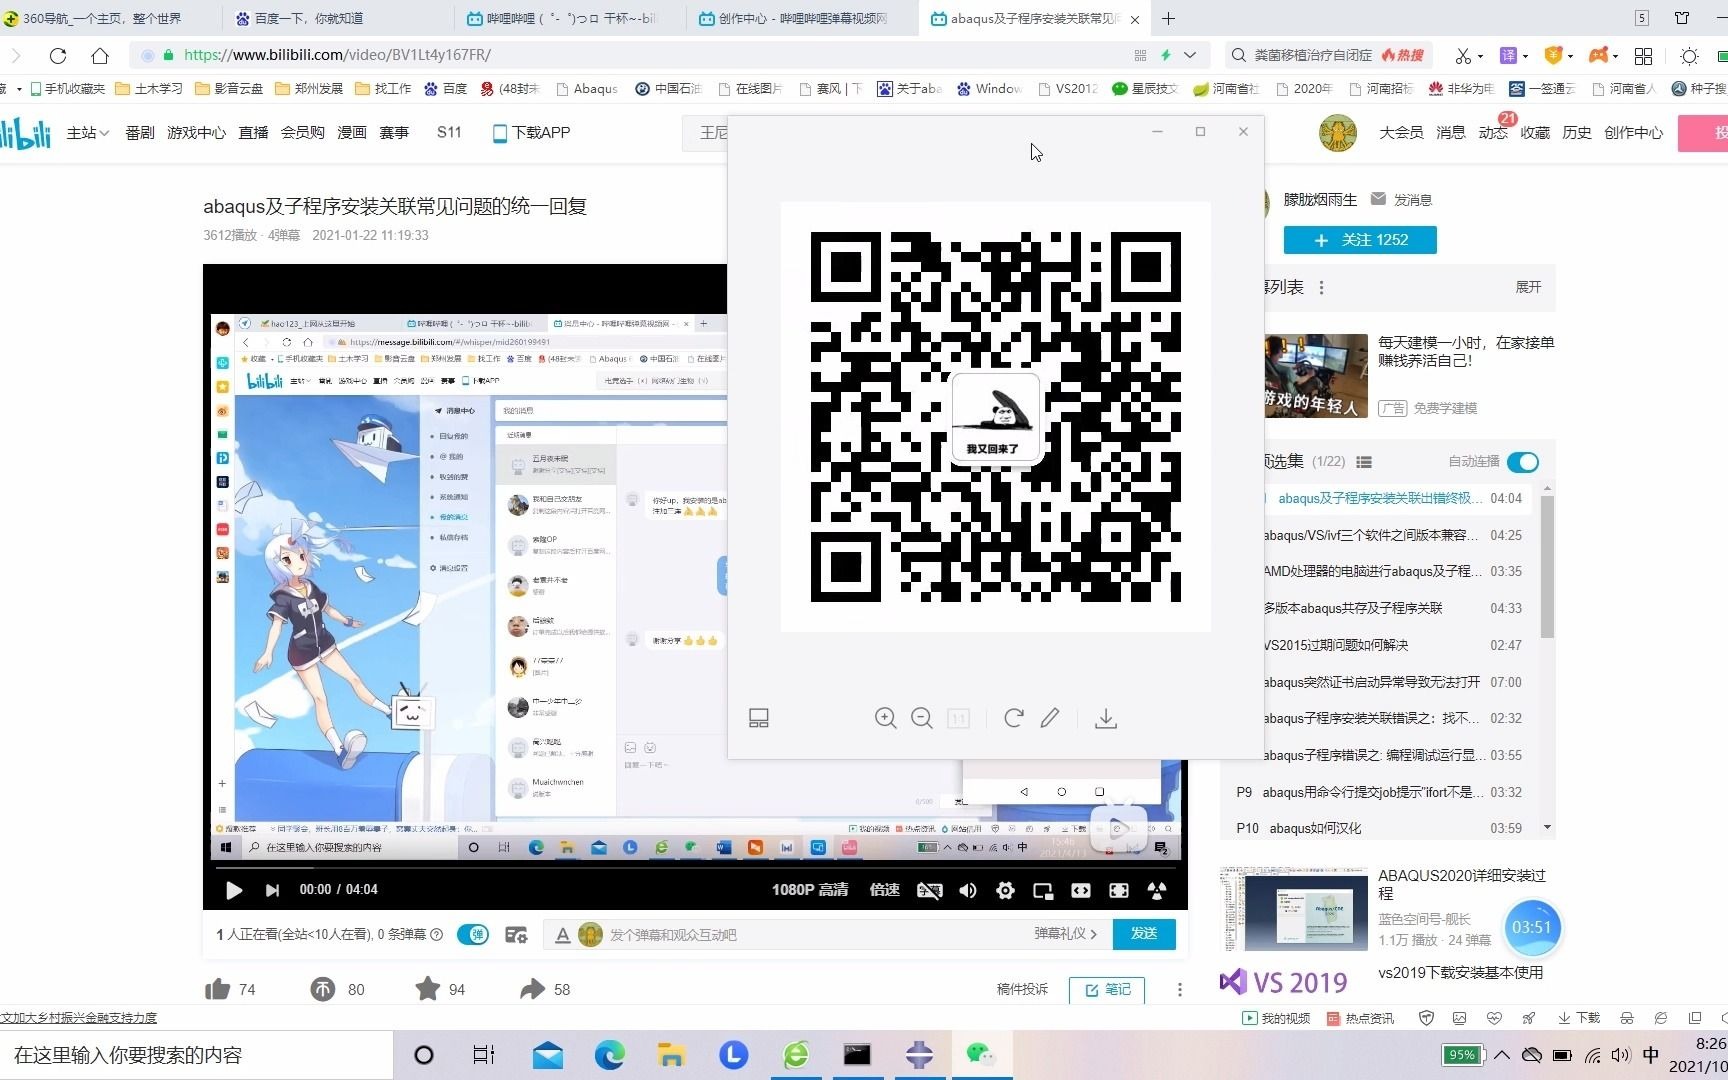Viewport: 1728px width, 1080px height.
Task: Toggle subtitles icon in player
Action: click(x=930, y=890)
